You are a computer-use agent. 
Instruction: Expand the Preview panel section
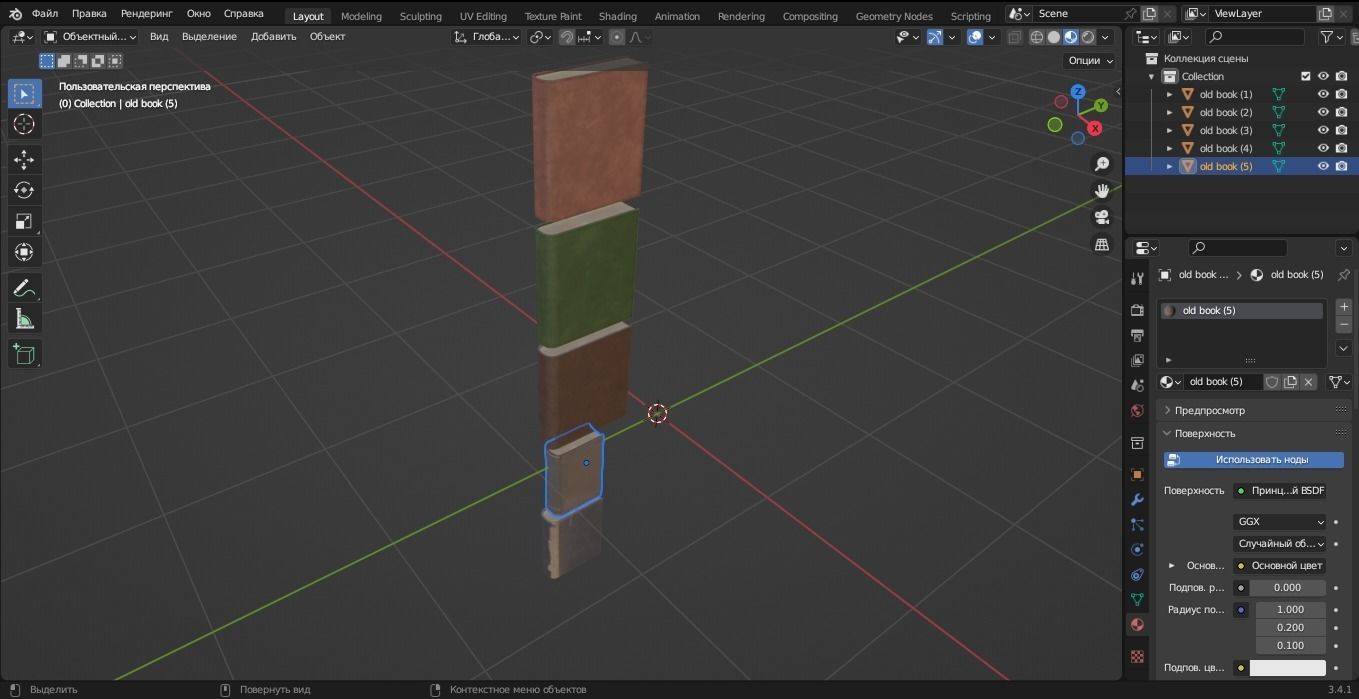[1253, 410]
